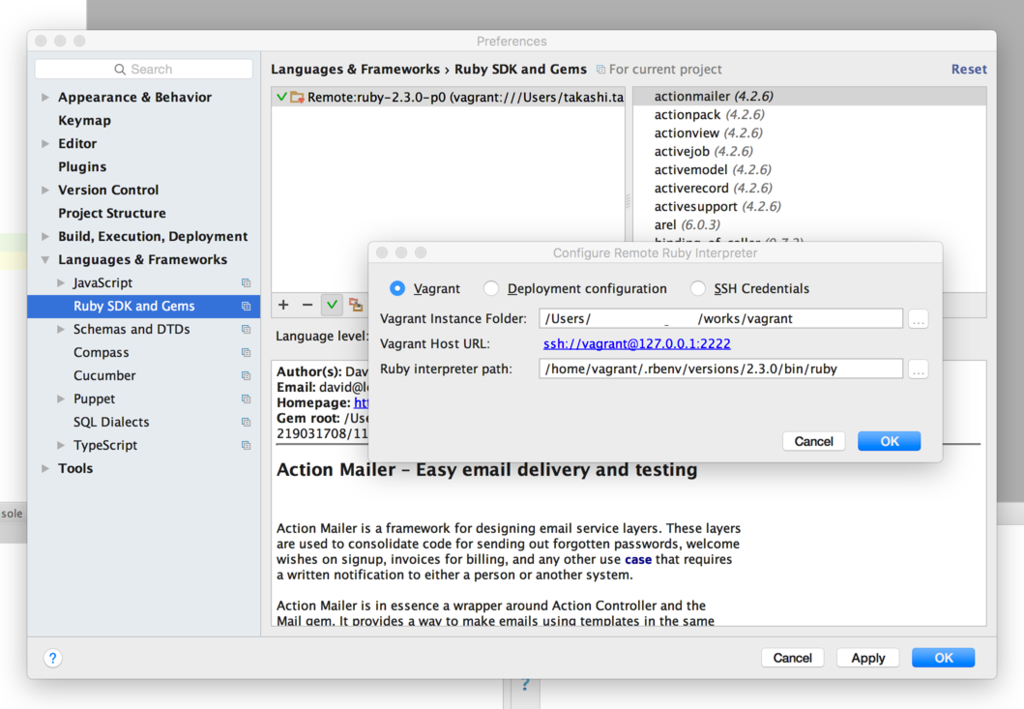Click the Vagrant Instance Folder field
This screenshot has width=1024, height=709.
(721, 319)
